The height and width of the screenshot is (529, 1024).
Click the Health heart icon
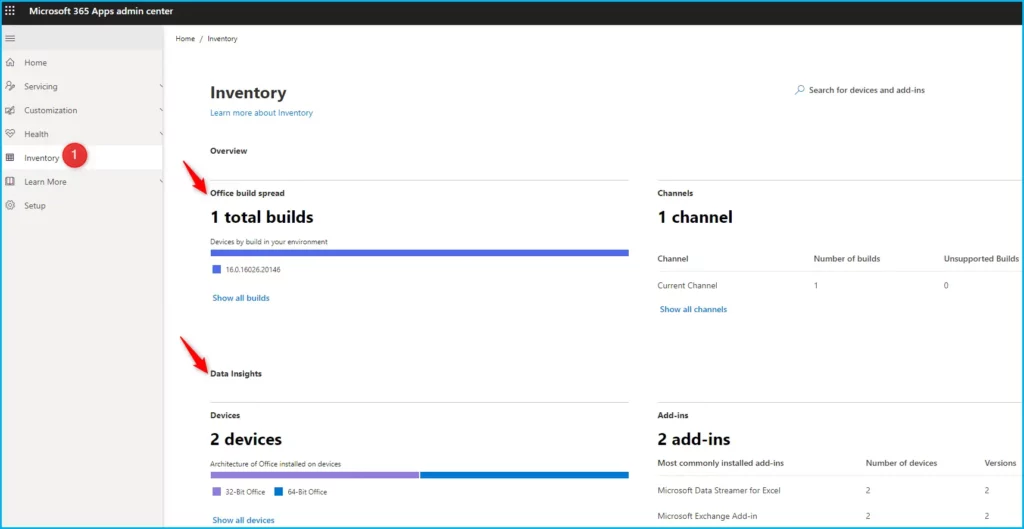click(x=10, y=134)
